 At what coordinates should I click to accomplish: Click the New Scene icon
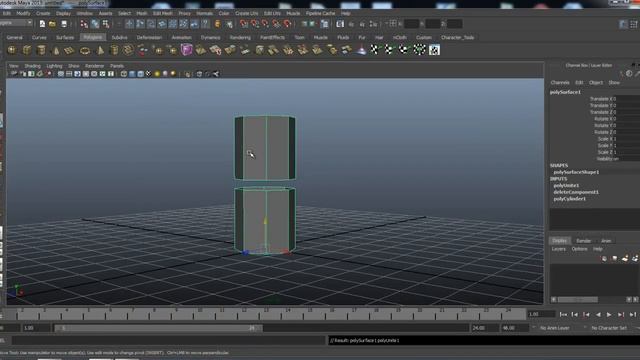(42, 24)
